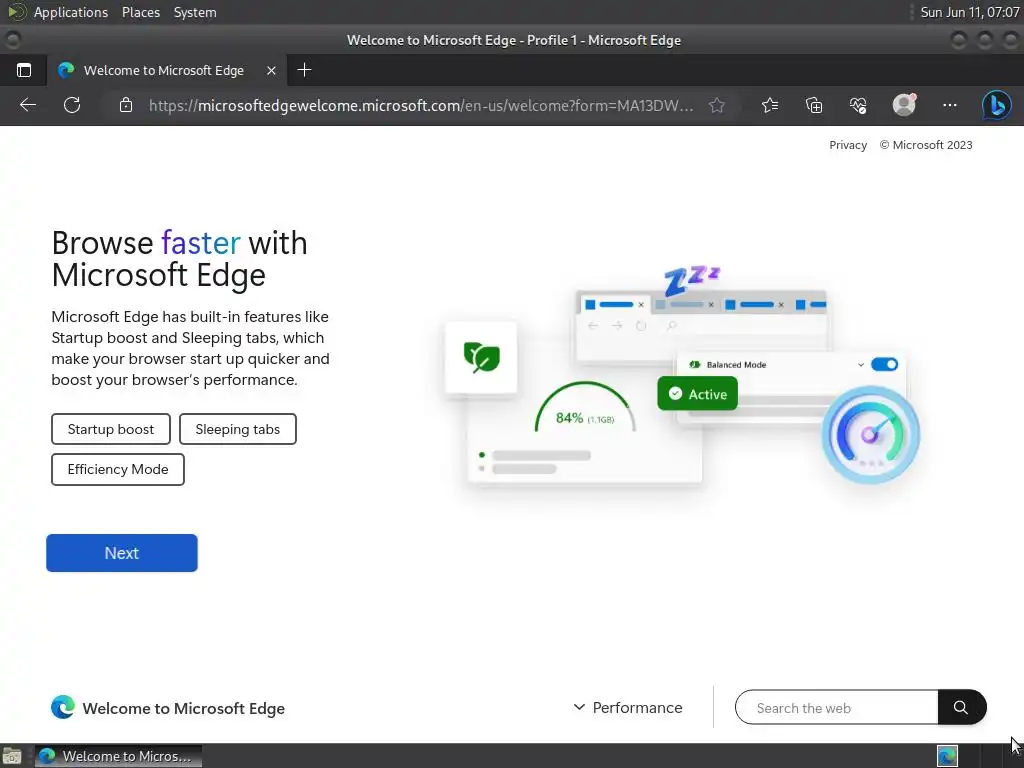Add page to favorites star icon
The height and width of the screenshot is (768, 1024).
[x=717, y=105]
